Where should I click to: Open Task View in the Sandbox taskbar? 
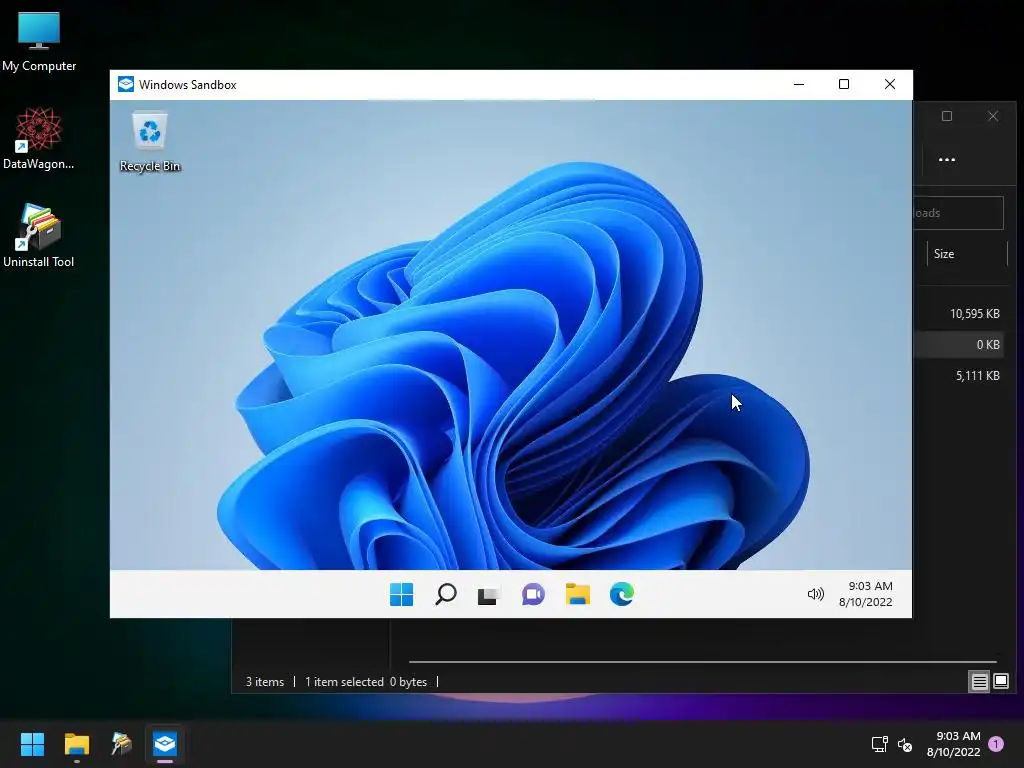488,595
